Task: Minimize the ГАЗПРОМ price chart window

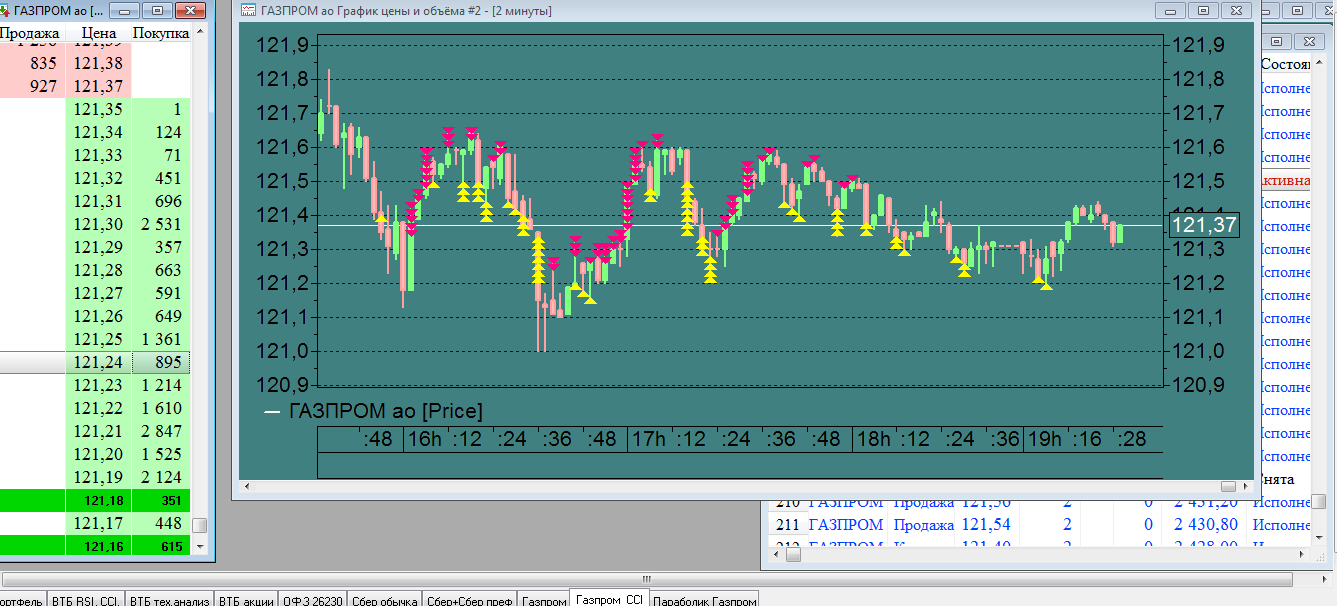Action: tap(1172, 10)
